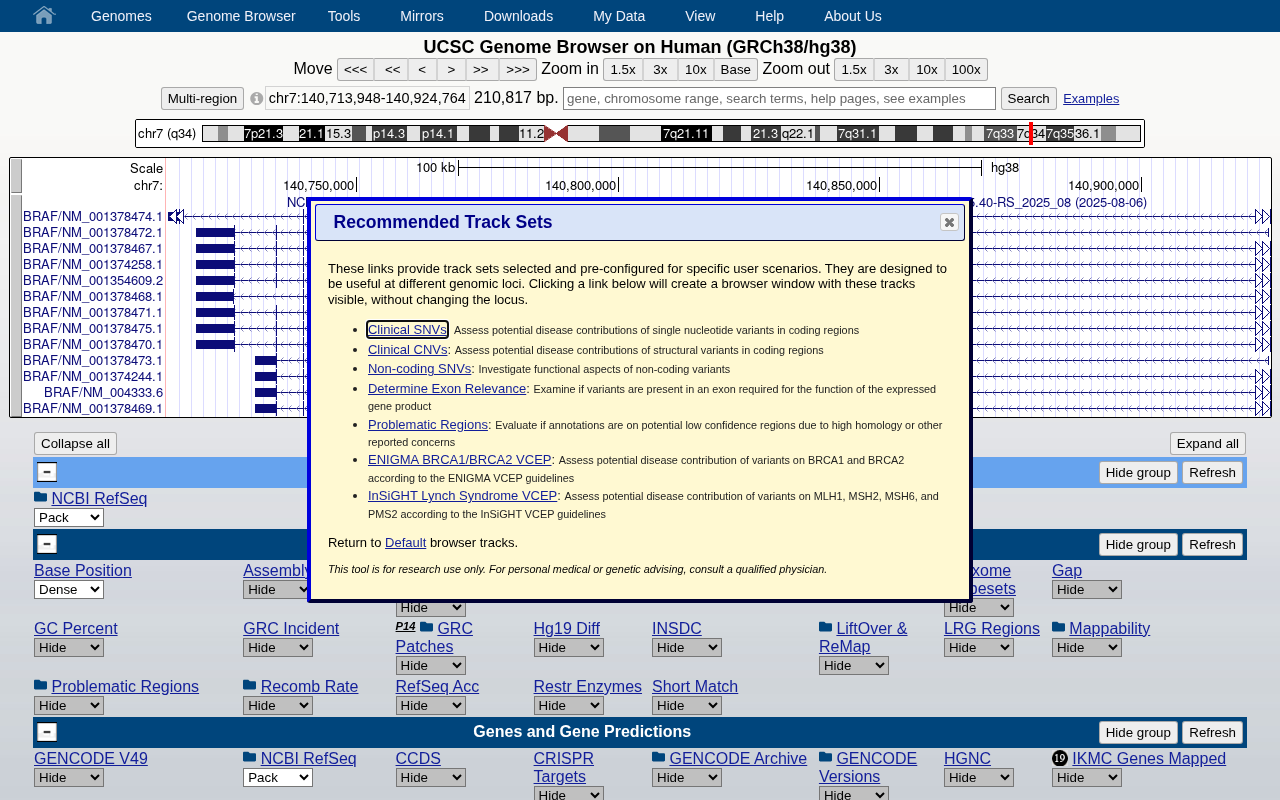Open the Clinical CNVs track set link
Image resolution: width=1280 pixels, height=800 pixels.
(408, 349)
